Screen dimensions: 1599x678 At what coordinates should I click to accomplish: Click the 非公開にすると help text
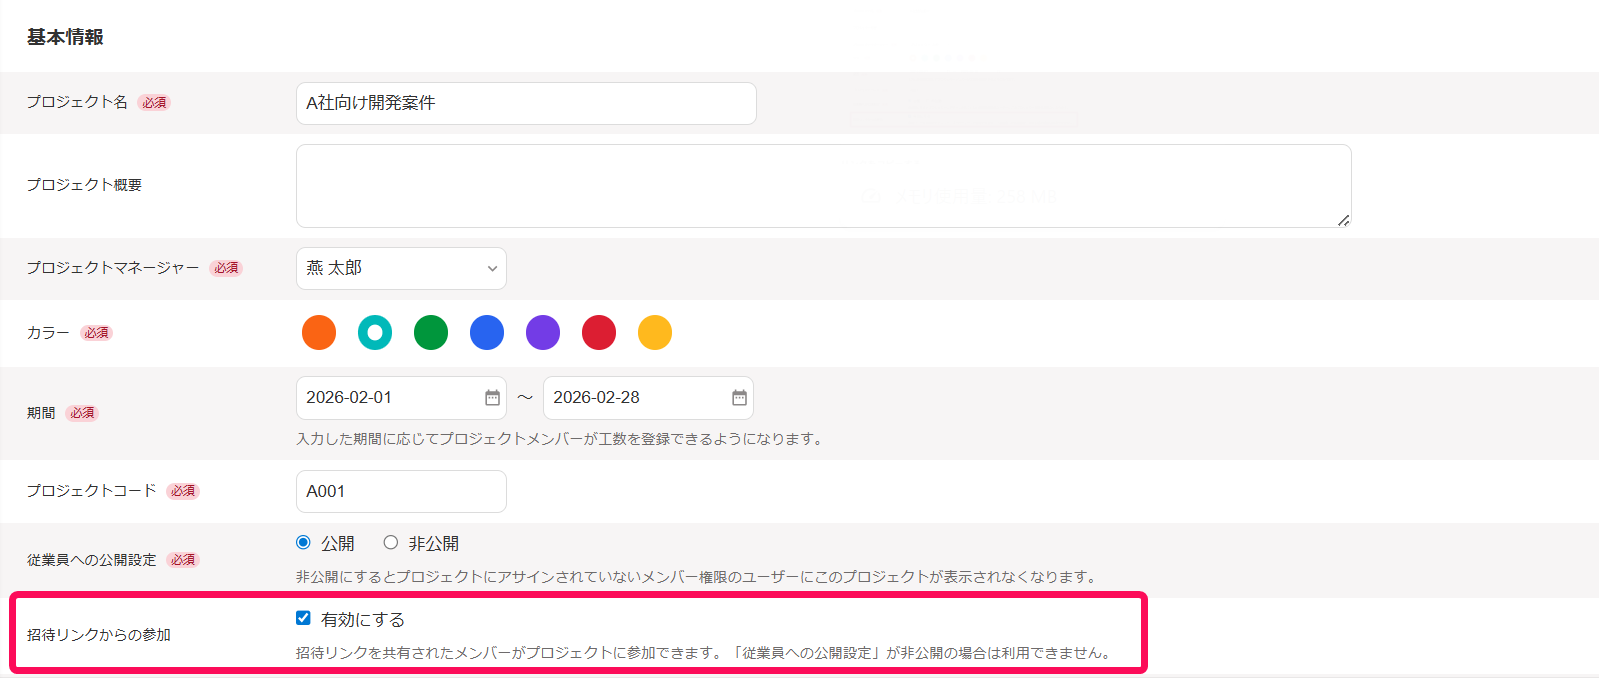point(698,577)
